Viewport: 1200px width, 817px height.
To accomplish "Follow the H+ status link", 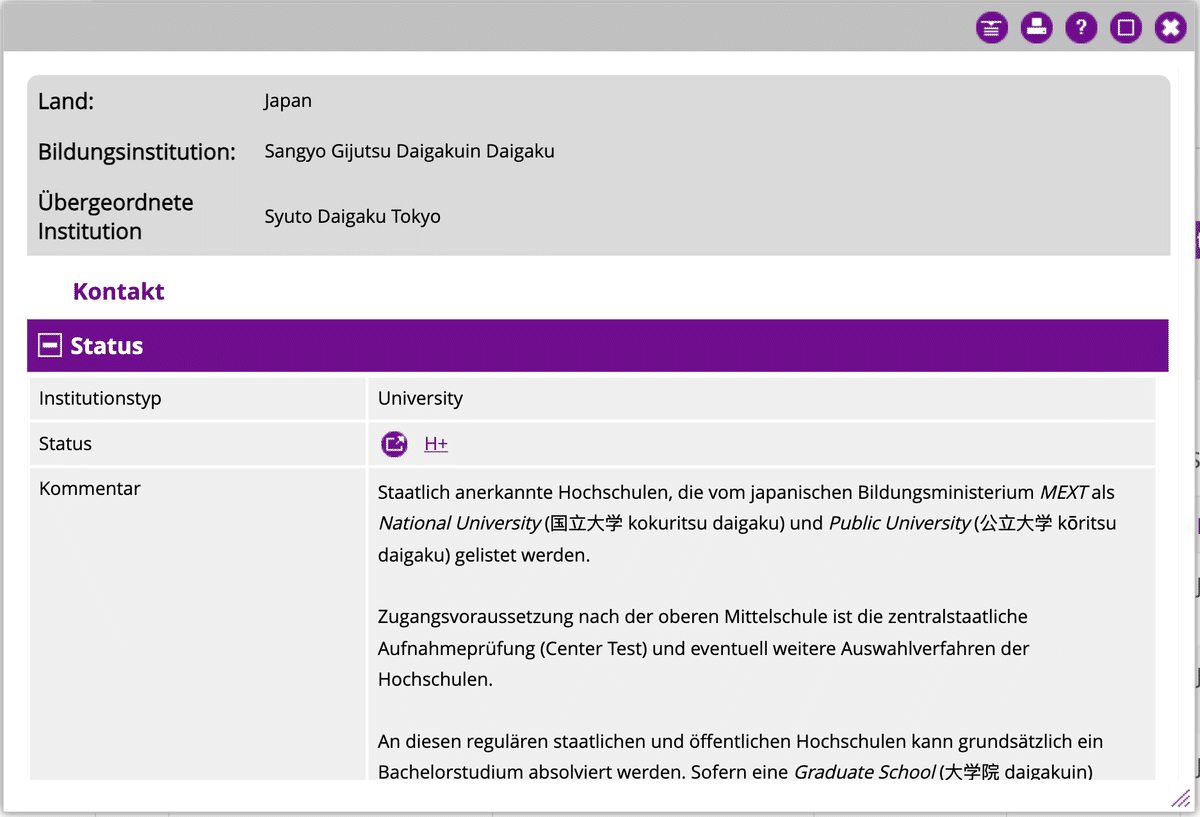I will [435, 444].
